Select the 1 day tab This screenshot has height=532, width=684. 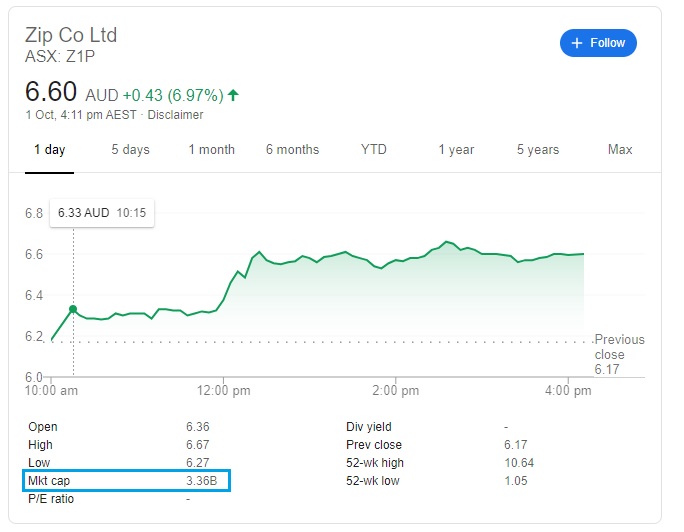[x=49, y=150]
